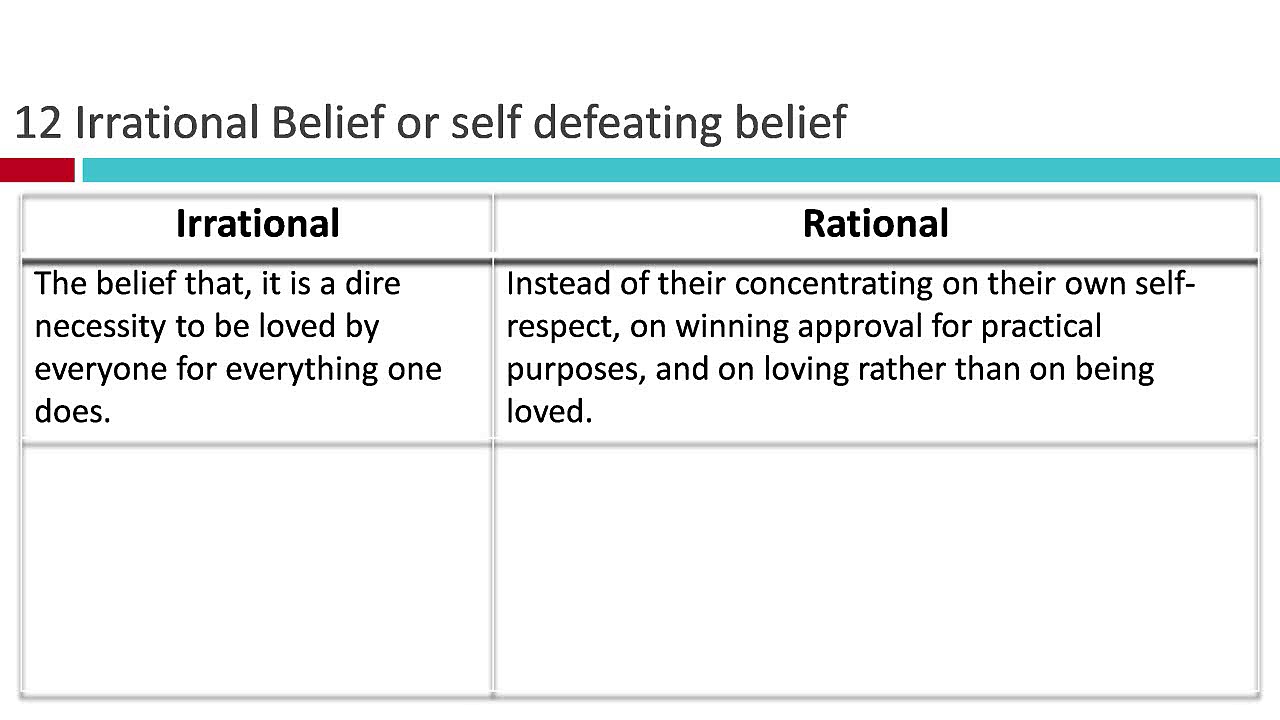The image size is (1280, 720).
Task: Click the red accent block under title
Action: tap(37, 170)
